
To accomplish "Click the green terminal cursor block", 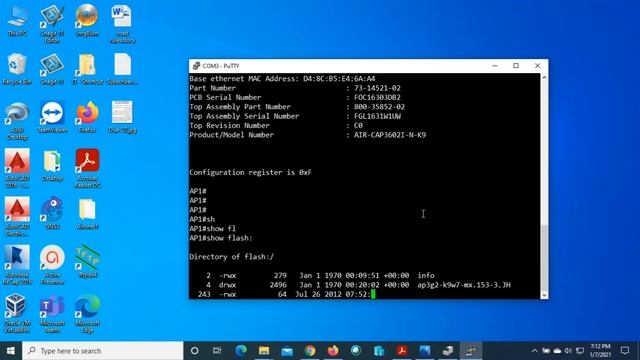I will click(x=373, y=294).
